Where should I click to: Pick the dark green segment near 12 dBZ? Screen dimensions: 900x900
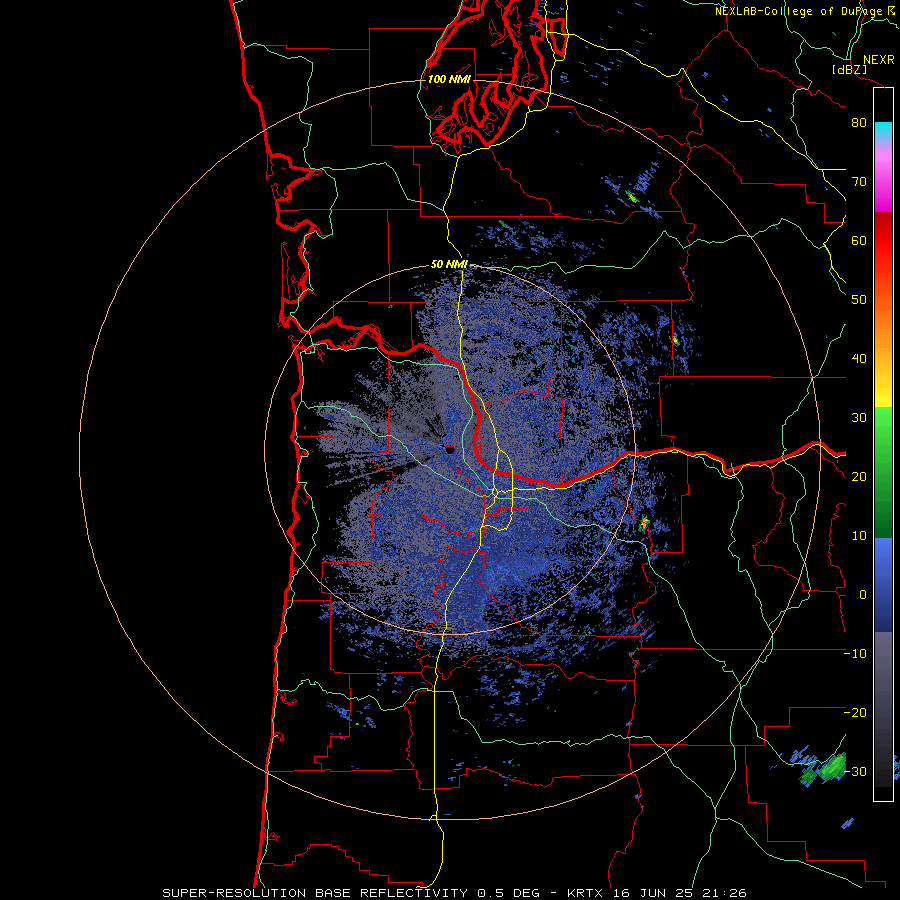883,517
